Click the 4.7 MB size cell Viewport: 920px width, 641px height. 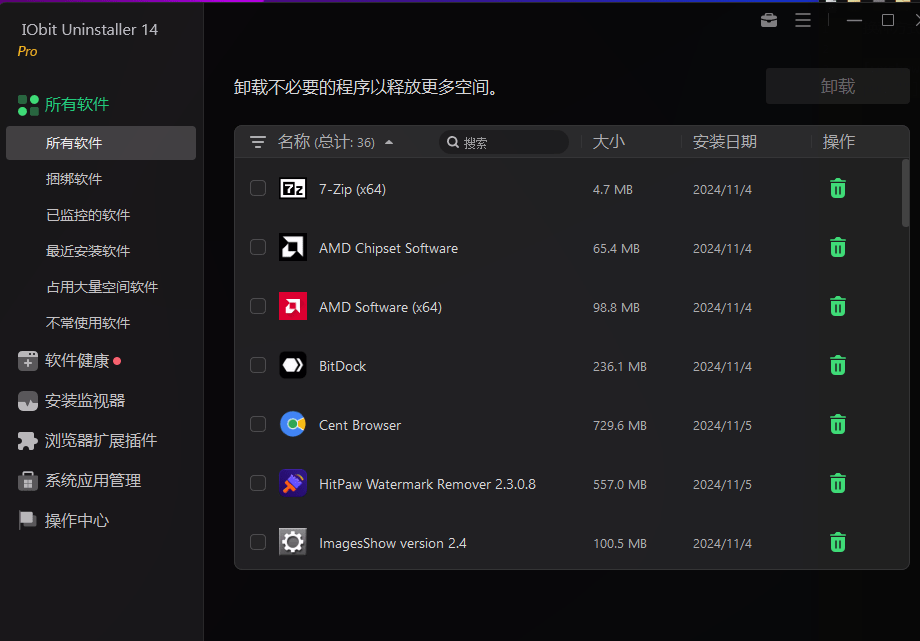coord(613,190)
